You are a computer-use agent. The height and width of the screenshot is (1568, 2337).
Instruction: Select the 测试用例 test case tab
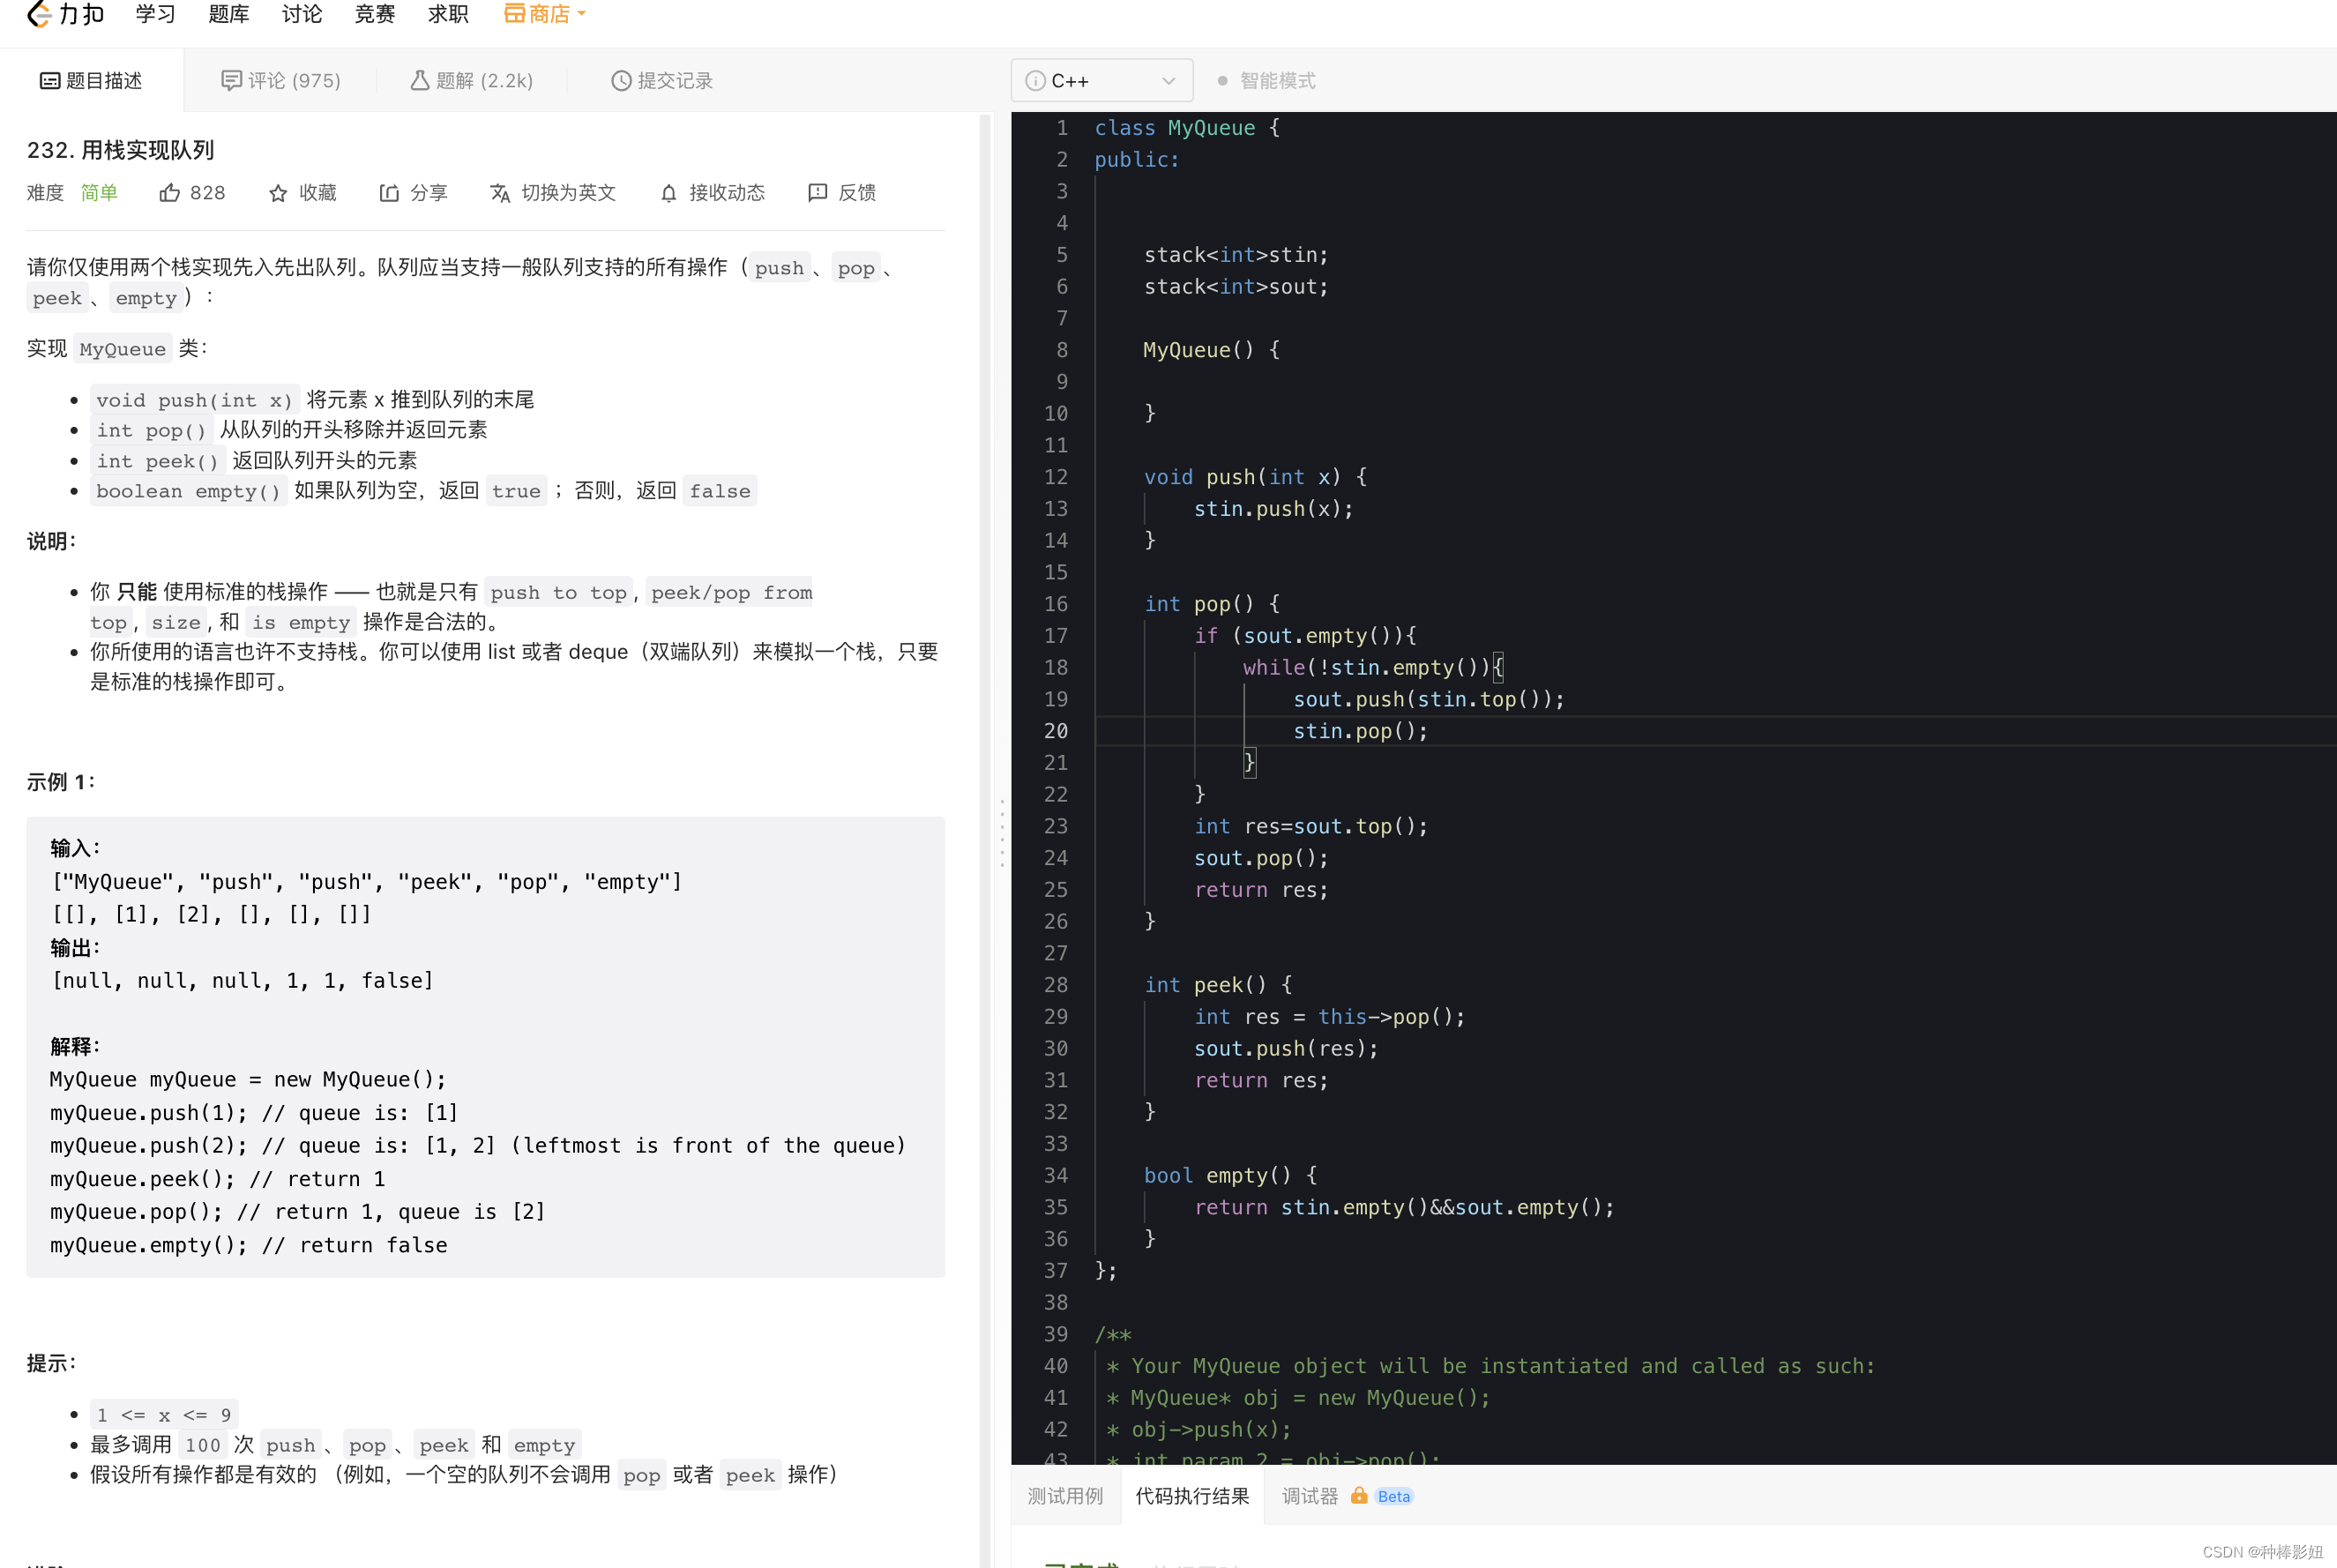tap(1065, 1495)
